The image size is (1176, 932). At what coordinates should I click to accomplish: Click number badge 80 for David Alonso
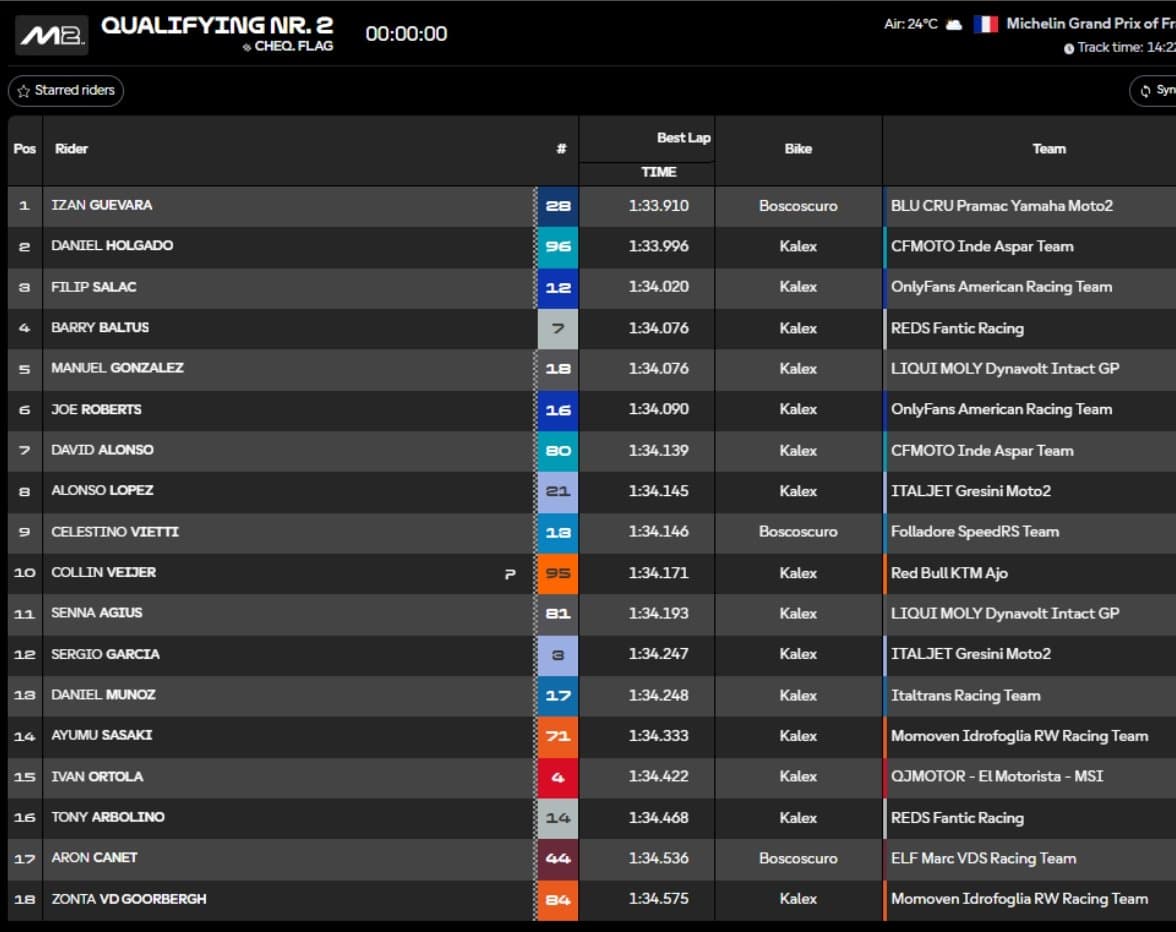tap(558, 451)
